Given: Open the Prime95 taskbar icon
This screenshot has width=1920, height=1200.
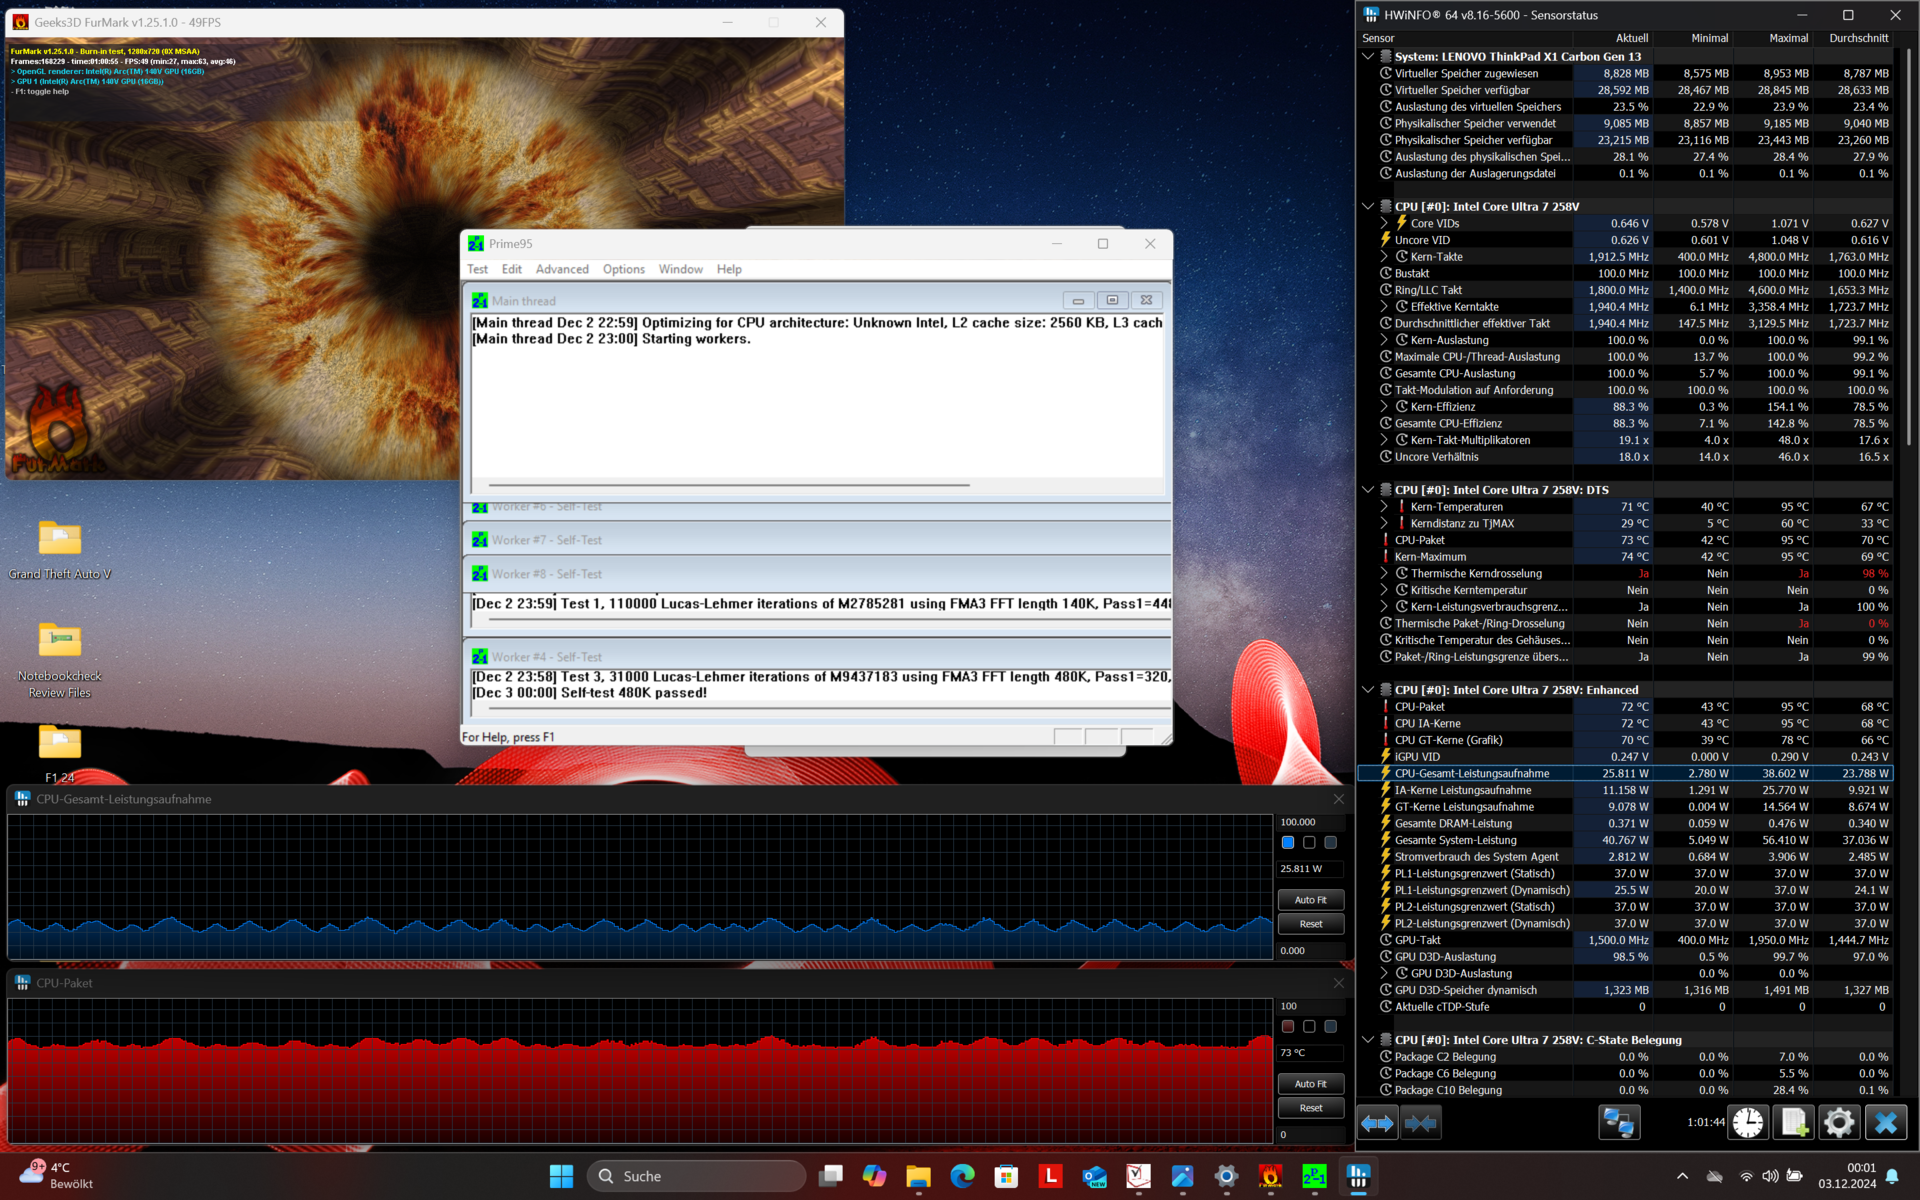Looking at the screenshot, I should (x=1314, y=1176).
